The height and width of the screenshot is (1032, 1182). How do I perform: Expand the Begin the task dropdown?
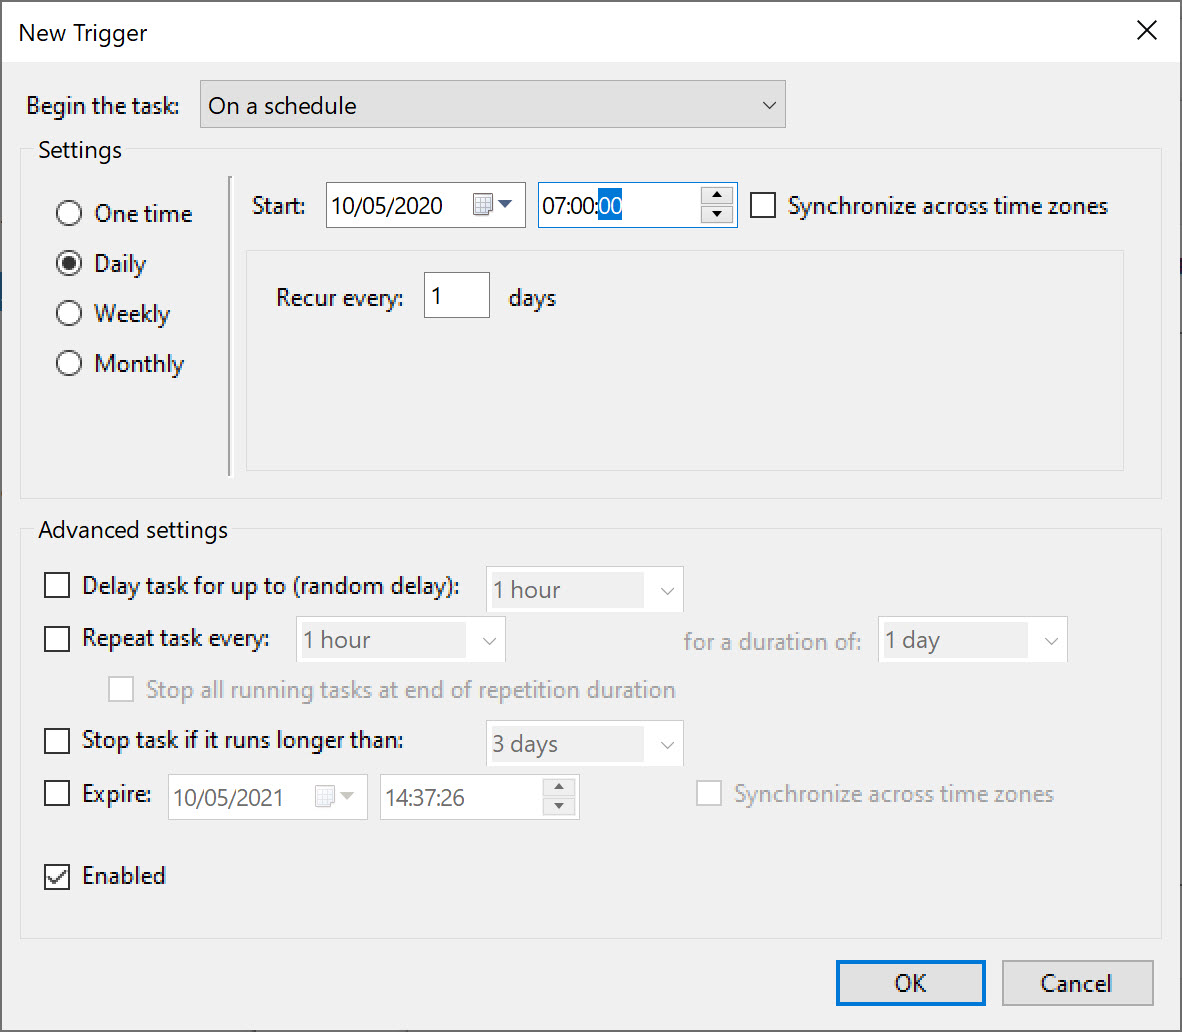click(492, 106)
